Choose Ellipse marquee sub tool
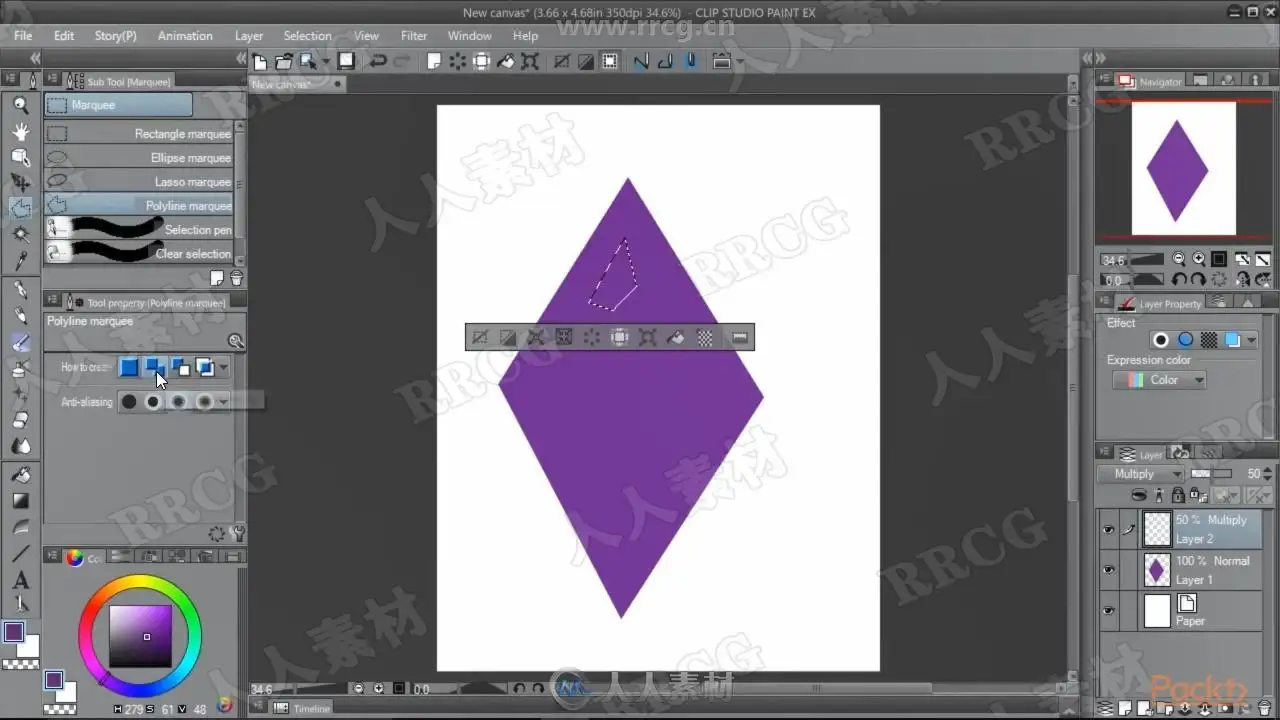The image size is (1280, 720). [139, 158]
